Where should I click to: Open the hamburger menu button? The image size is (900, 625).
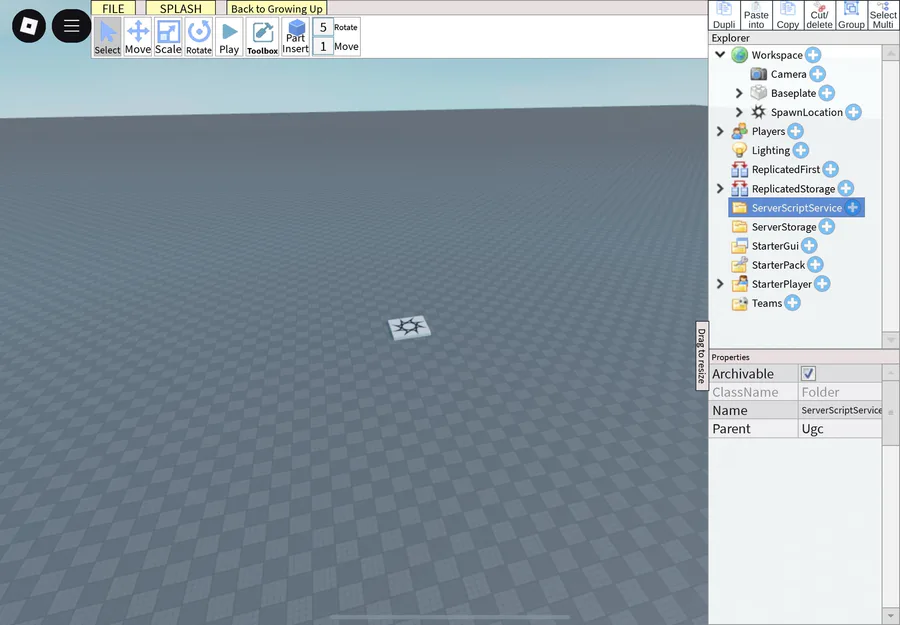point(71,26)
